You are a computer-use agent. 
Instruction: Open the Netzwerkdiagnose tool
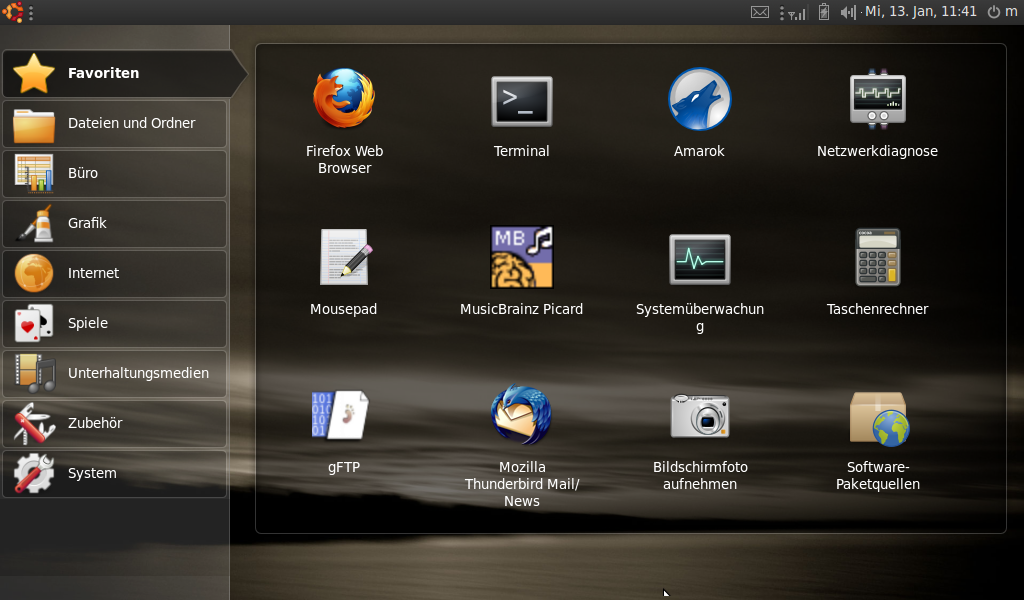877,114
